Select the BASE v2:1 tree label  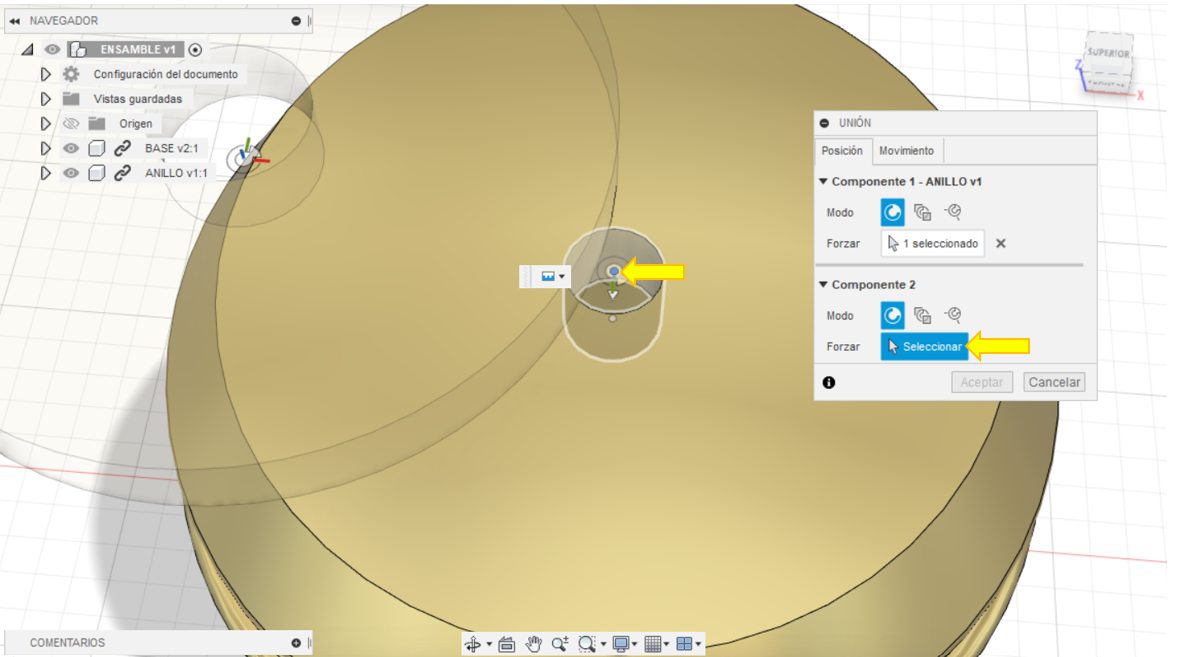pyautogui.click(x=171, y=148)
